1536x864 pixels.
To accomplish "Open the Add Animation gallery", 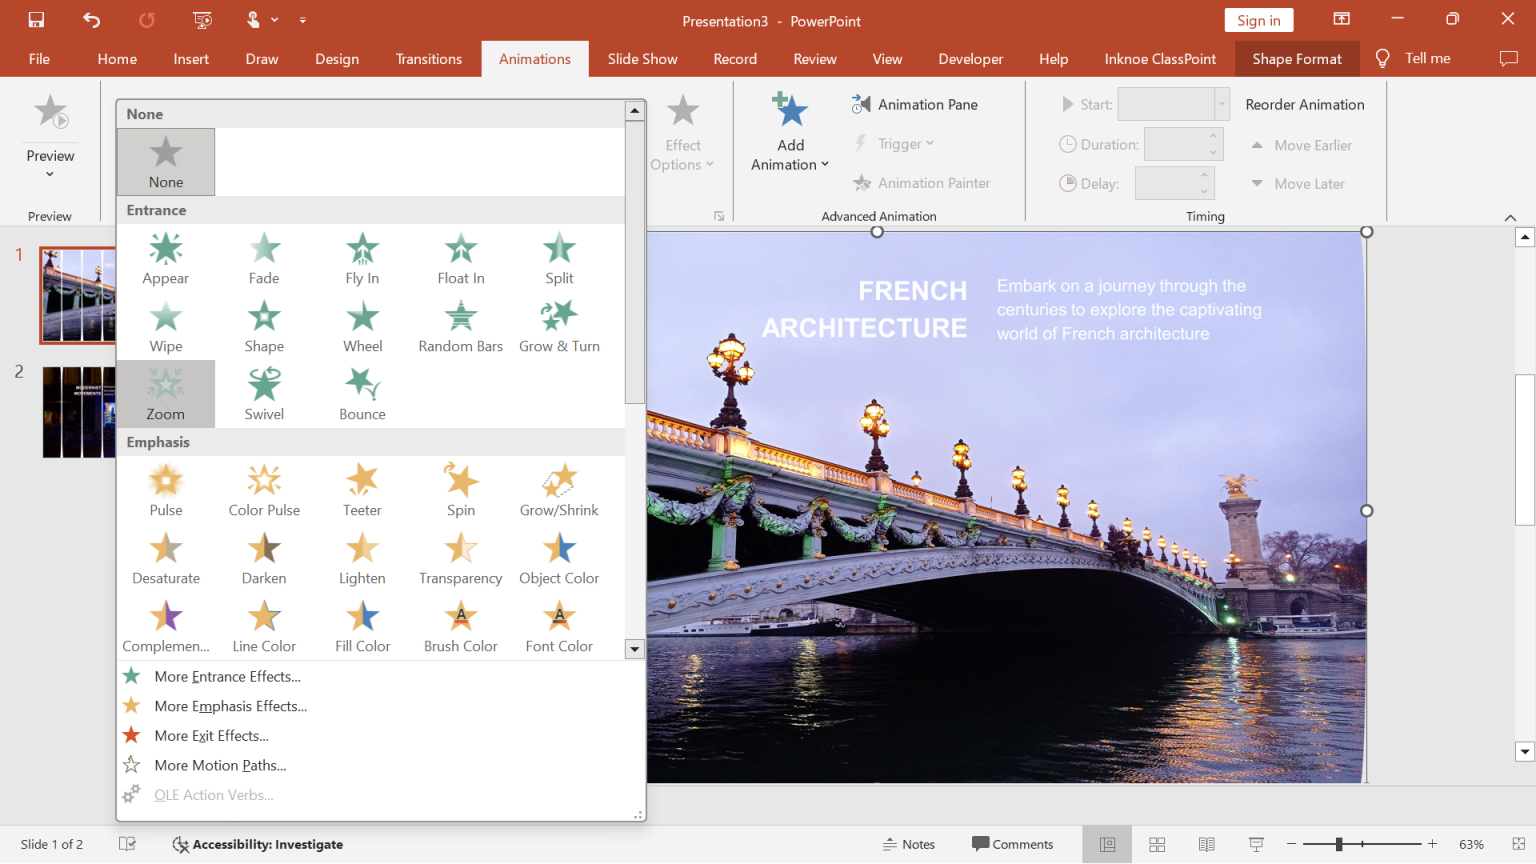I will (790, 130).
